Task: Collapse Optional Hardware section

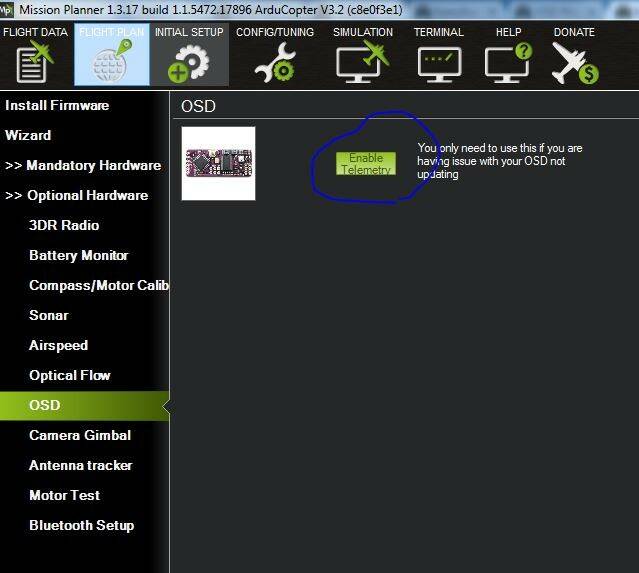Action: [77, 195]
